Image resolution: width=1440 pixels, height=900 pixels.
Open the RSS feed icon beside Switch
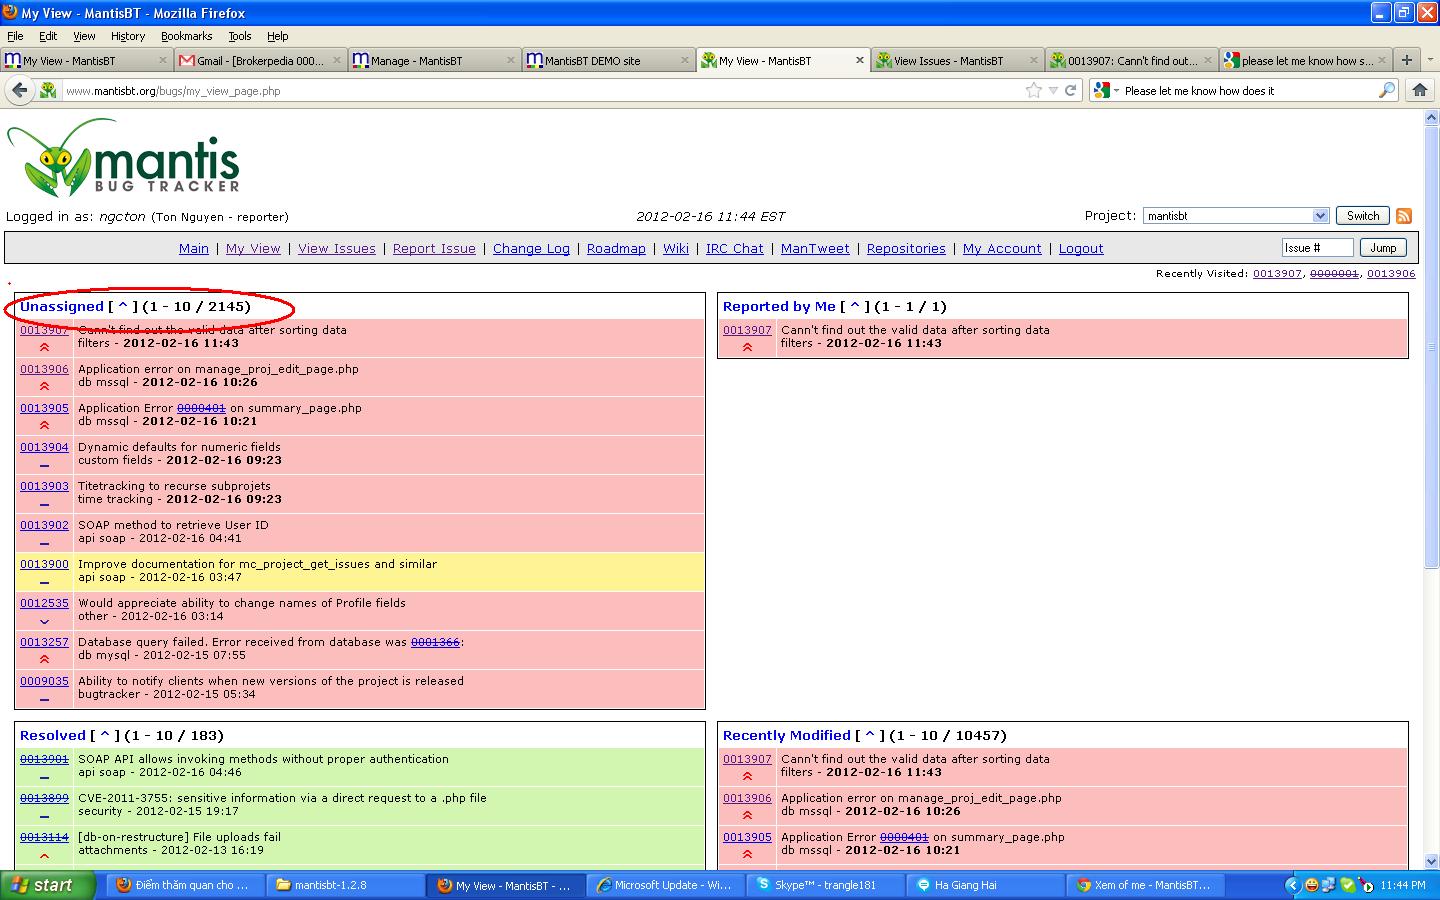point(1404,216)
